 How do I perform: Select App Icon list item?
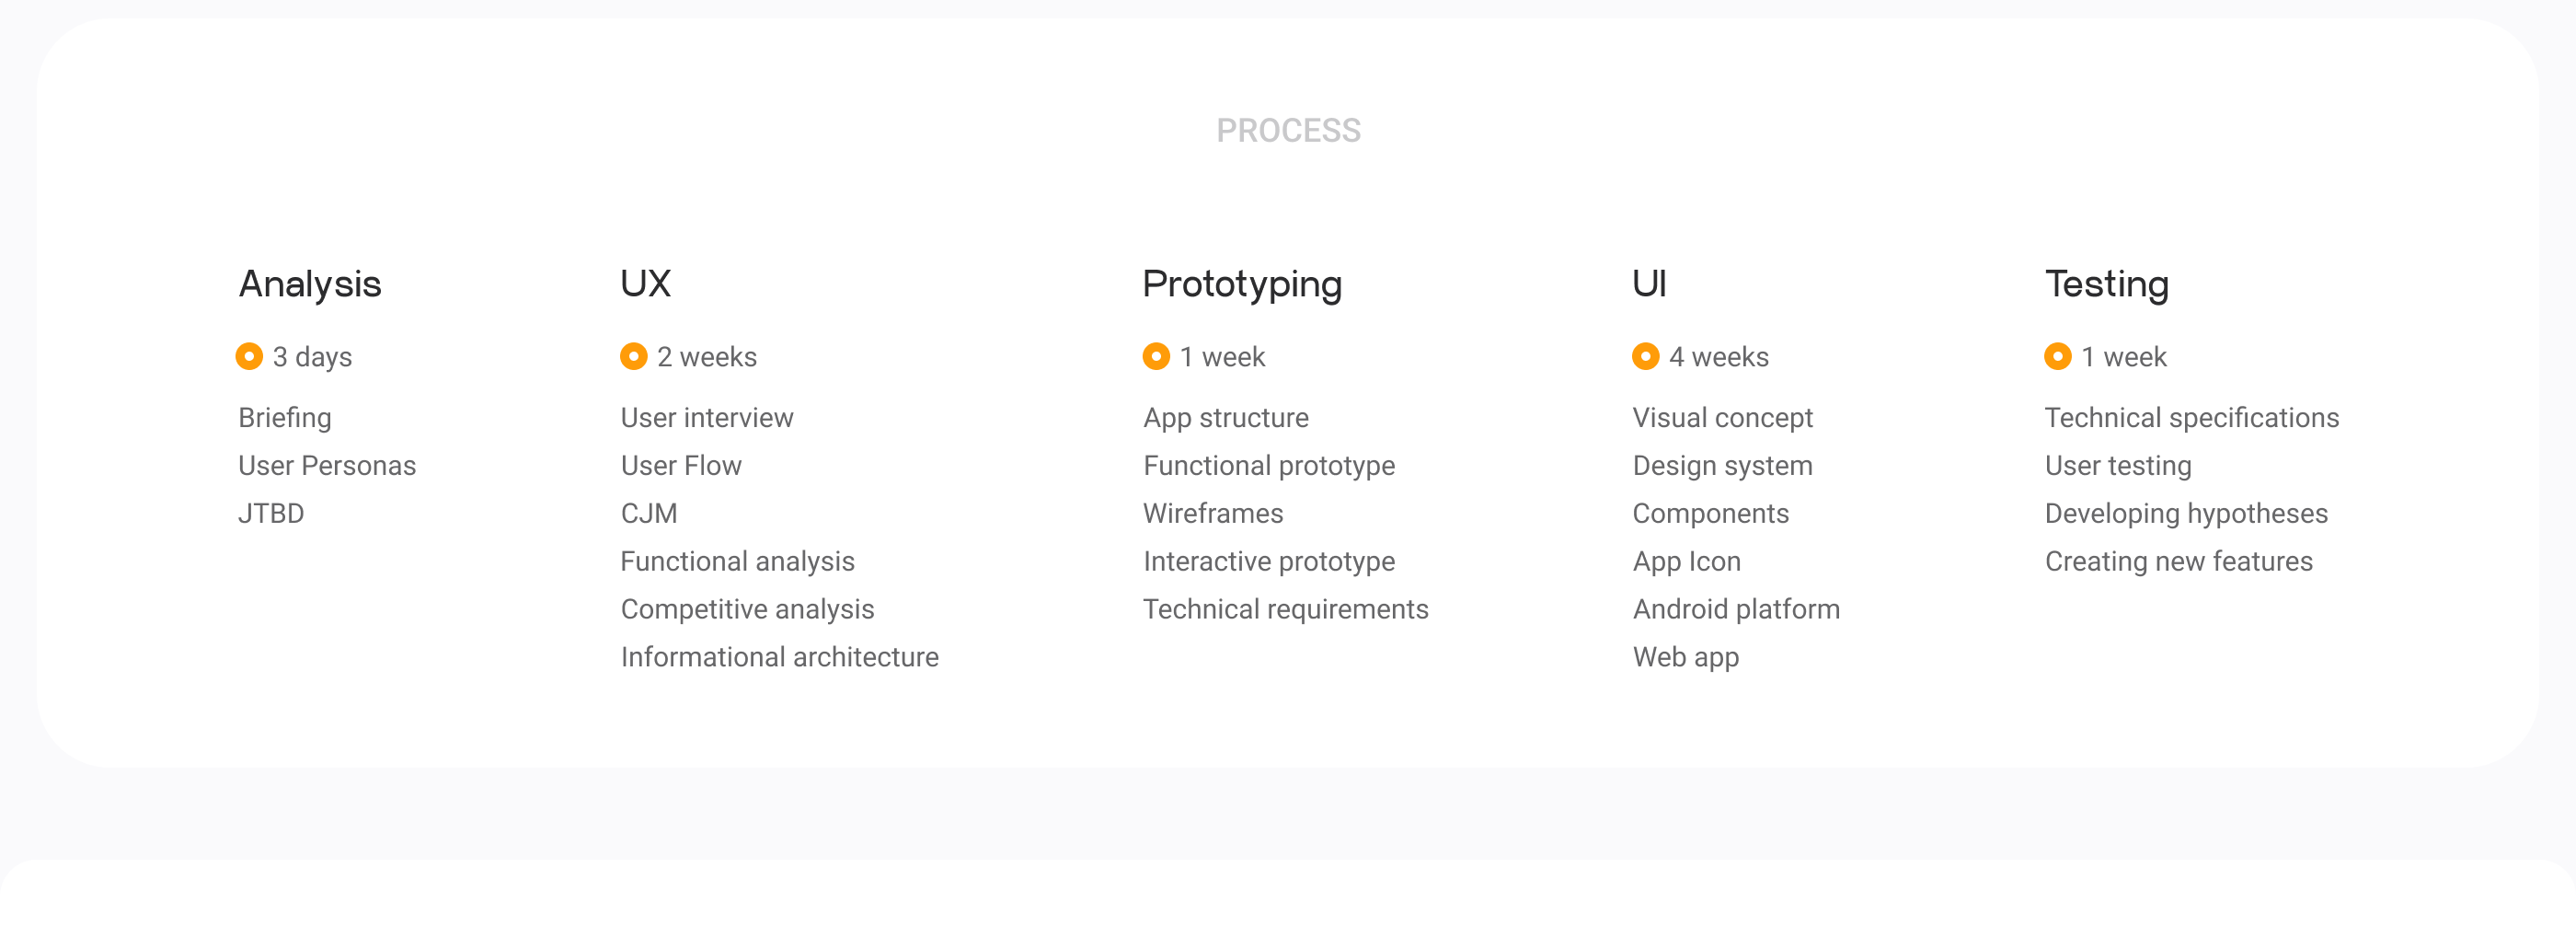pos(1686,562)
